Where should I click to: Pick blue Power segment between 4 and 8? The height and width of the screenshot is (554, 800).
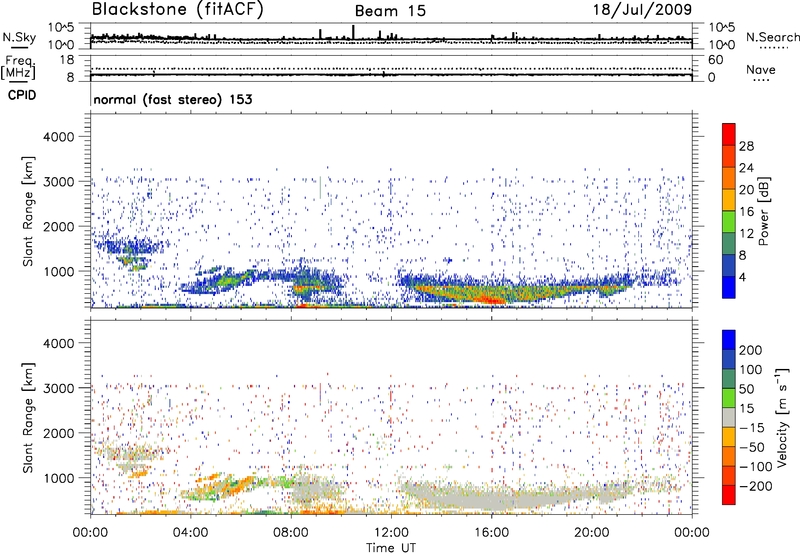(x=729, y=265)
